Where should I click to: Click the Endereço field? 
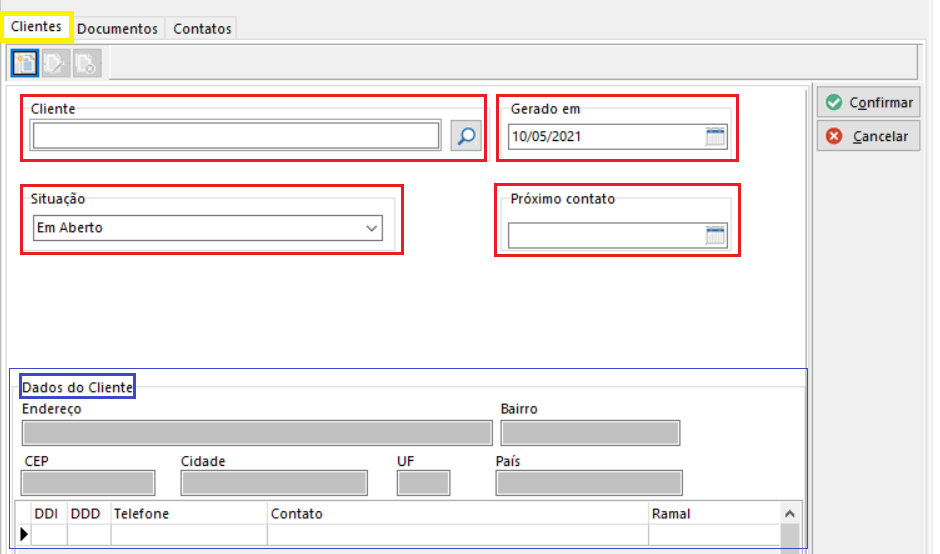(257, 433)
